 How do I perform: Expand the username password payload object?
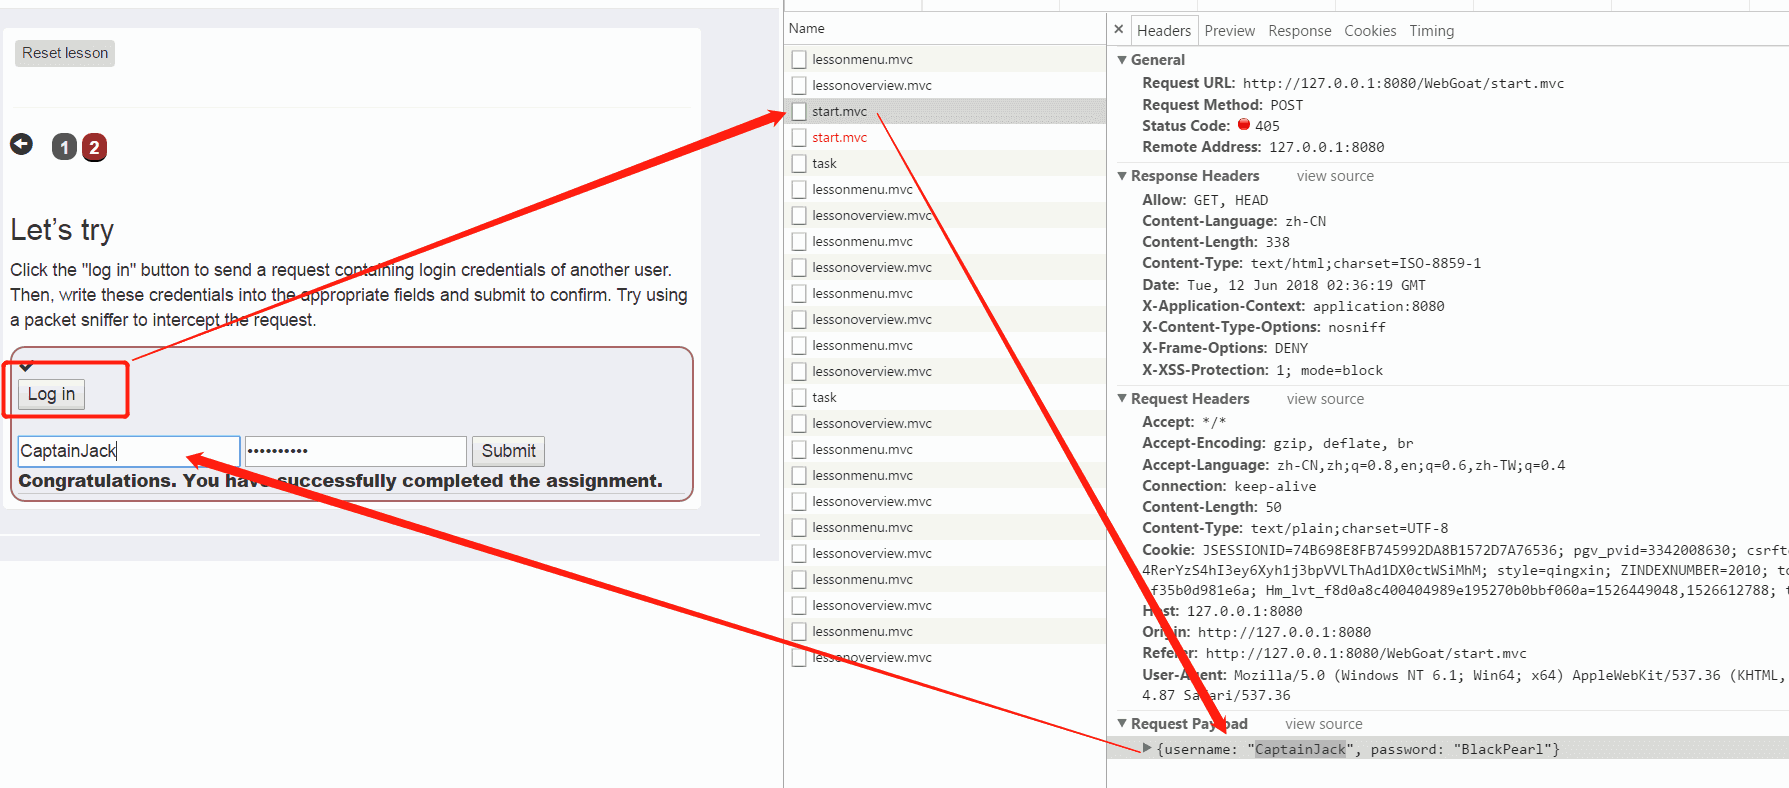pos(1147,748)
